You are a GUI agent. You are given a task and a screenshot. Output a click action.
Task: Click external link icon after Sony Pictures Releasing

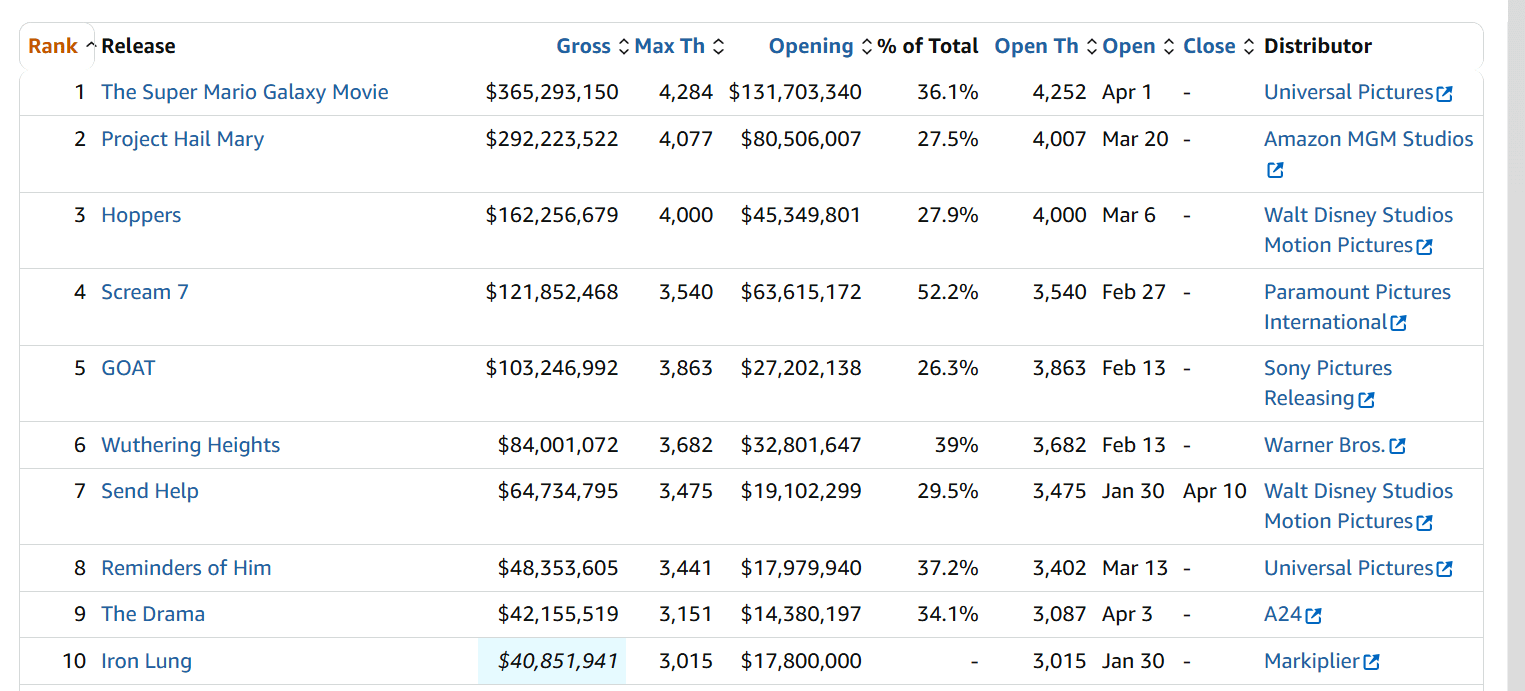click(x=1367, y=399)
